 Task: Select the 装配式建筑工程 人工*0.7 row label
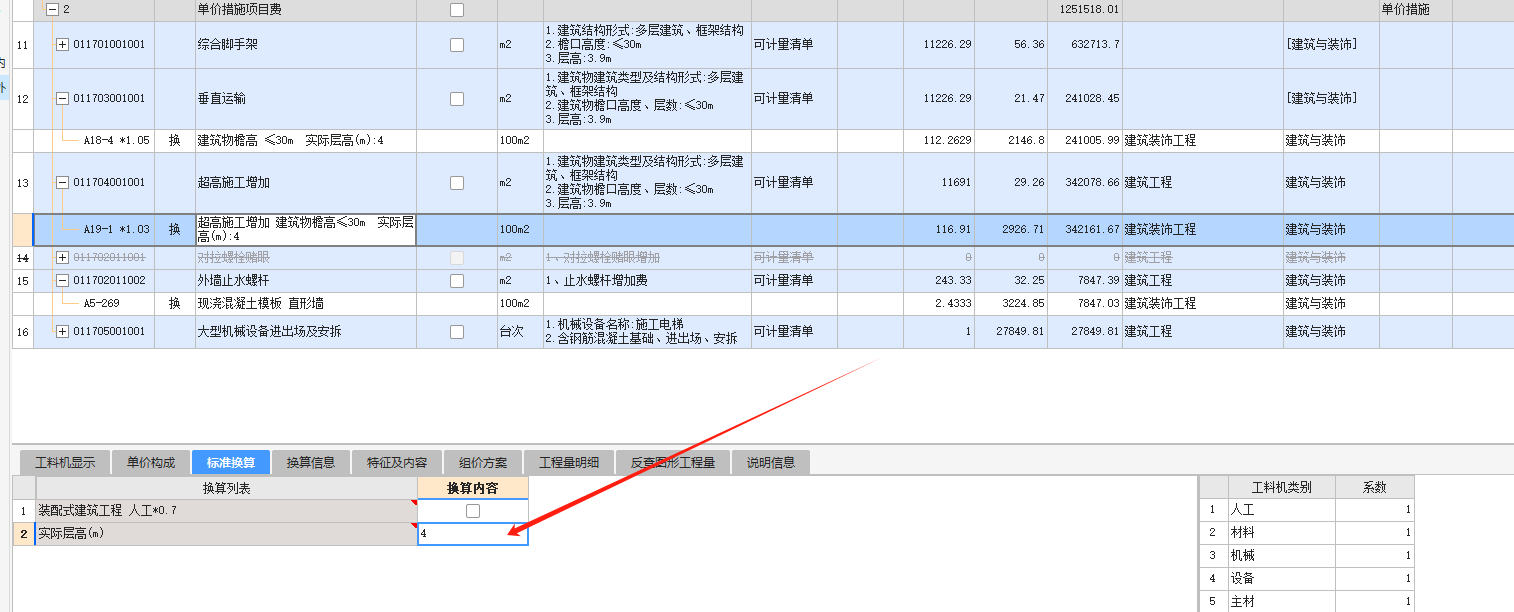[226, 511]
